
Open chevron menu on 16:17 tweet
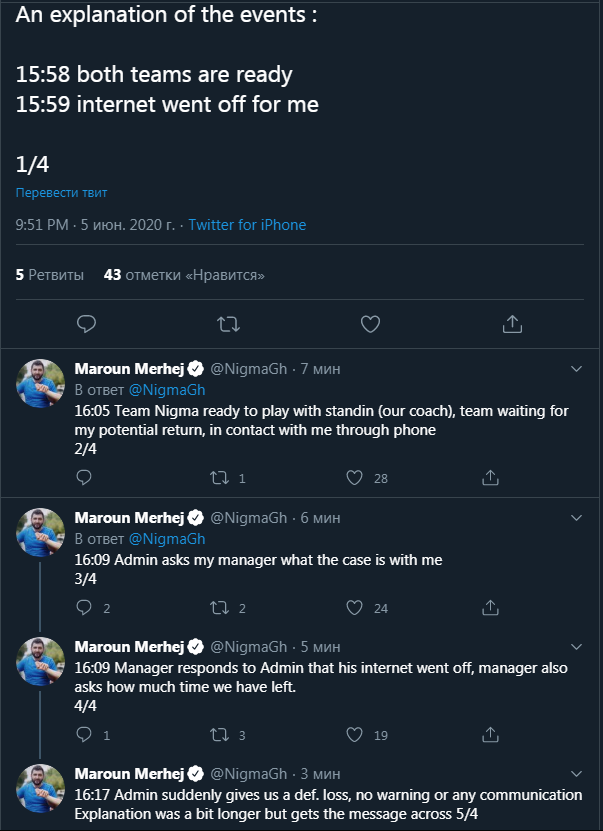tap(576, 774)
